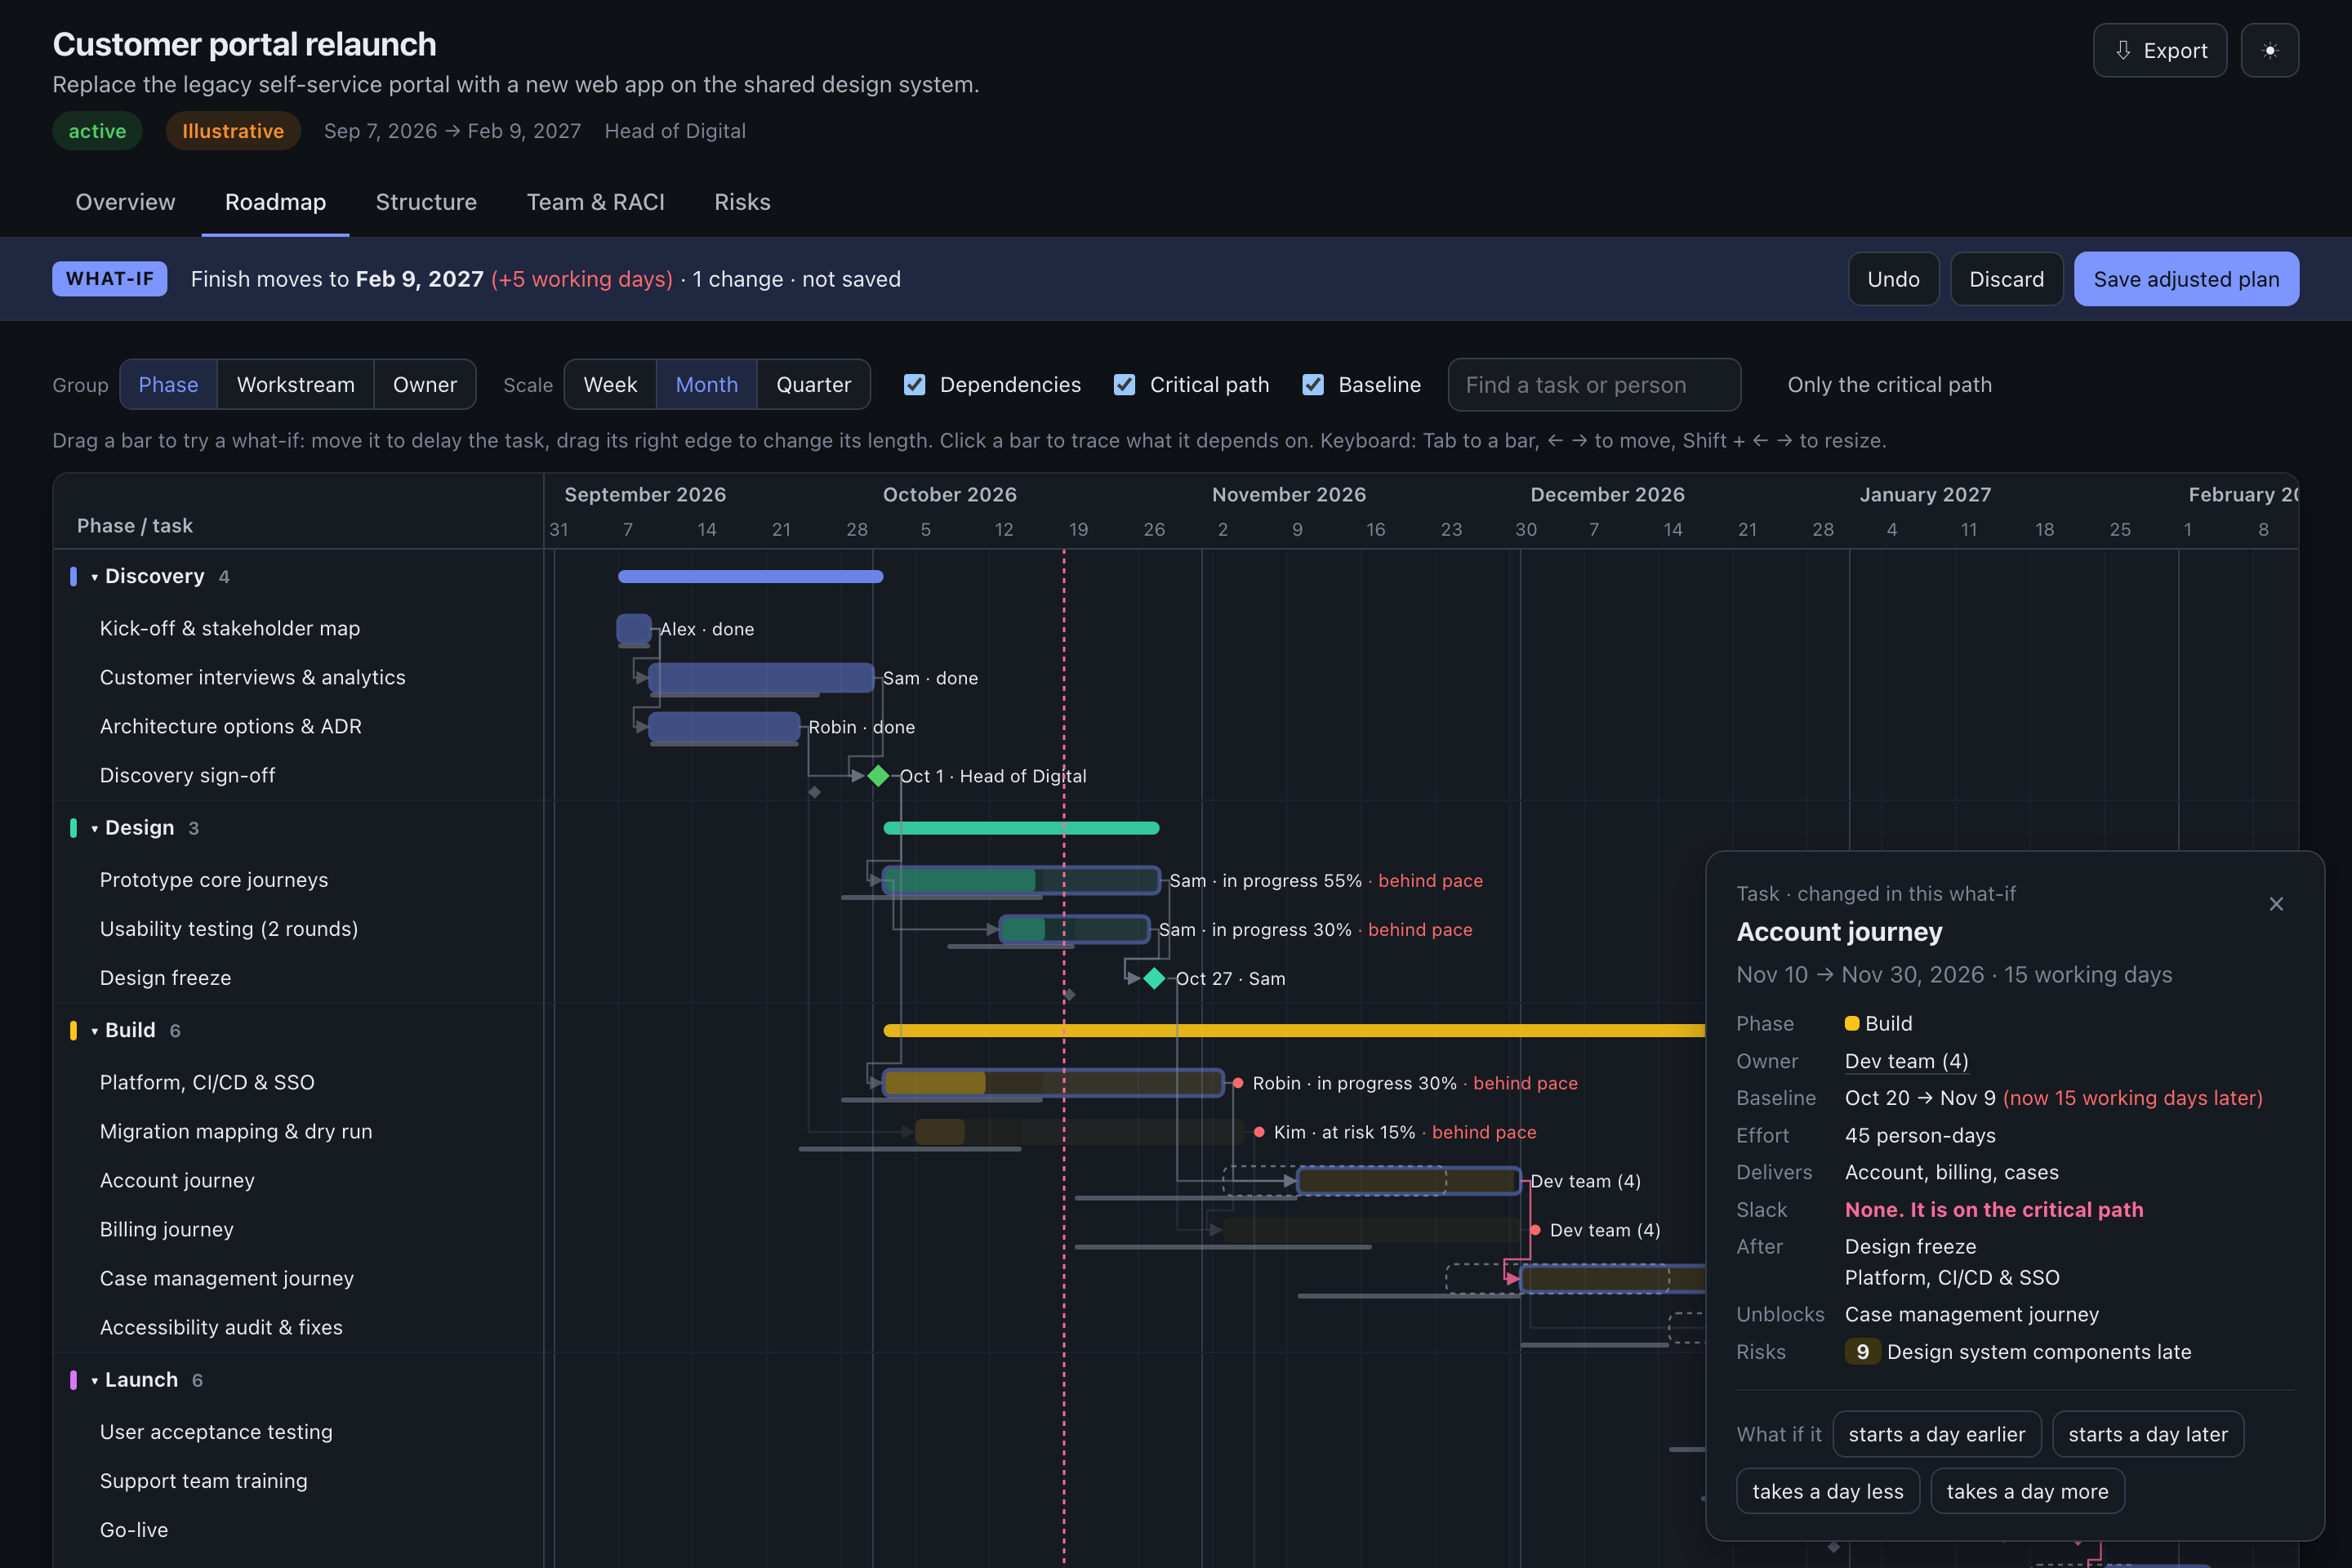The width and height of the screenshot is (2352, 1568).
Task: Collapse the Build phase group
Action: [x=95, y=1031]
